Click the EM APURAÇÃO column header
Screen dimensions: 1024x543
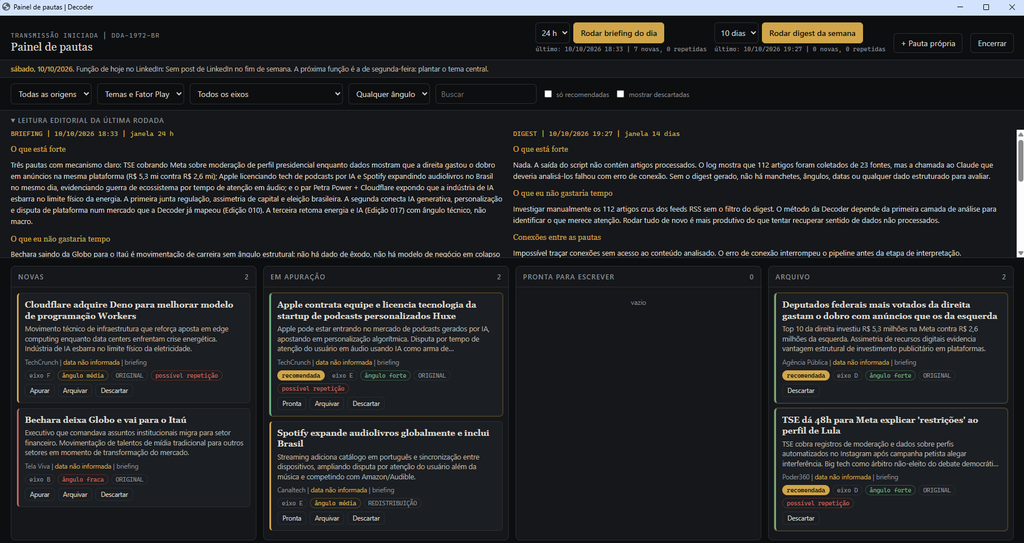298,277
